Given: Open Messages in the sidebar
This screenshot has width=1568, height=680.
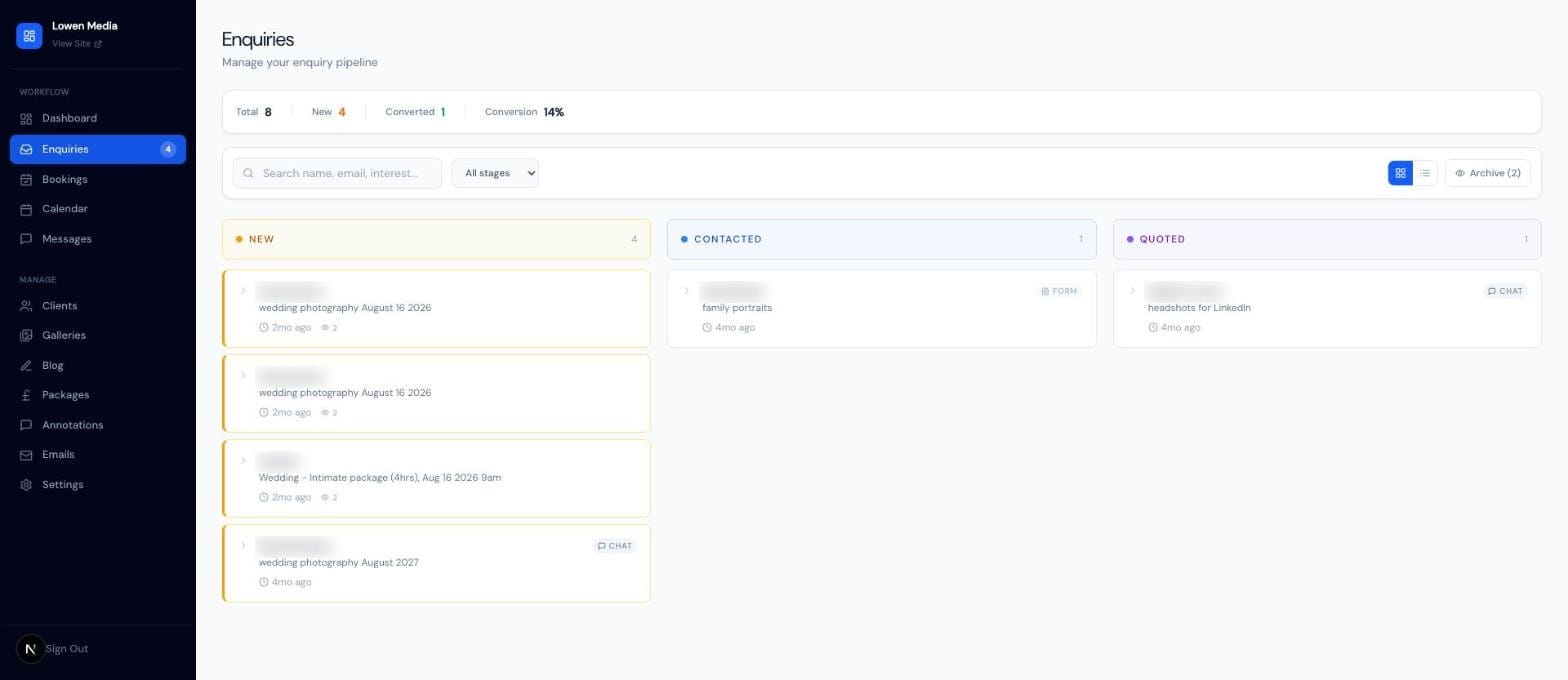Looking at the screenshot, I should (98, 239).
